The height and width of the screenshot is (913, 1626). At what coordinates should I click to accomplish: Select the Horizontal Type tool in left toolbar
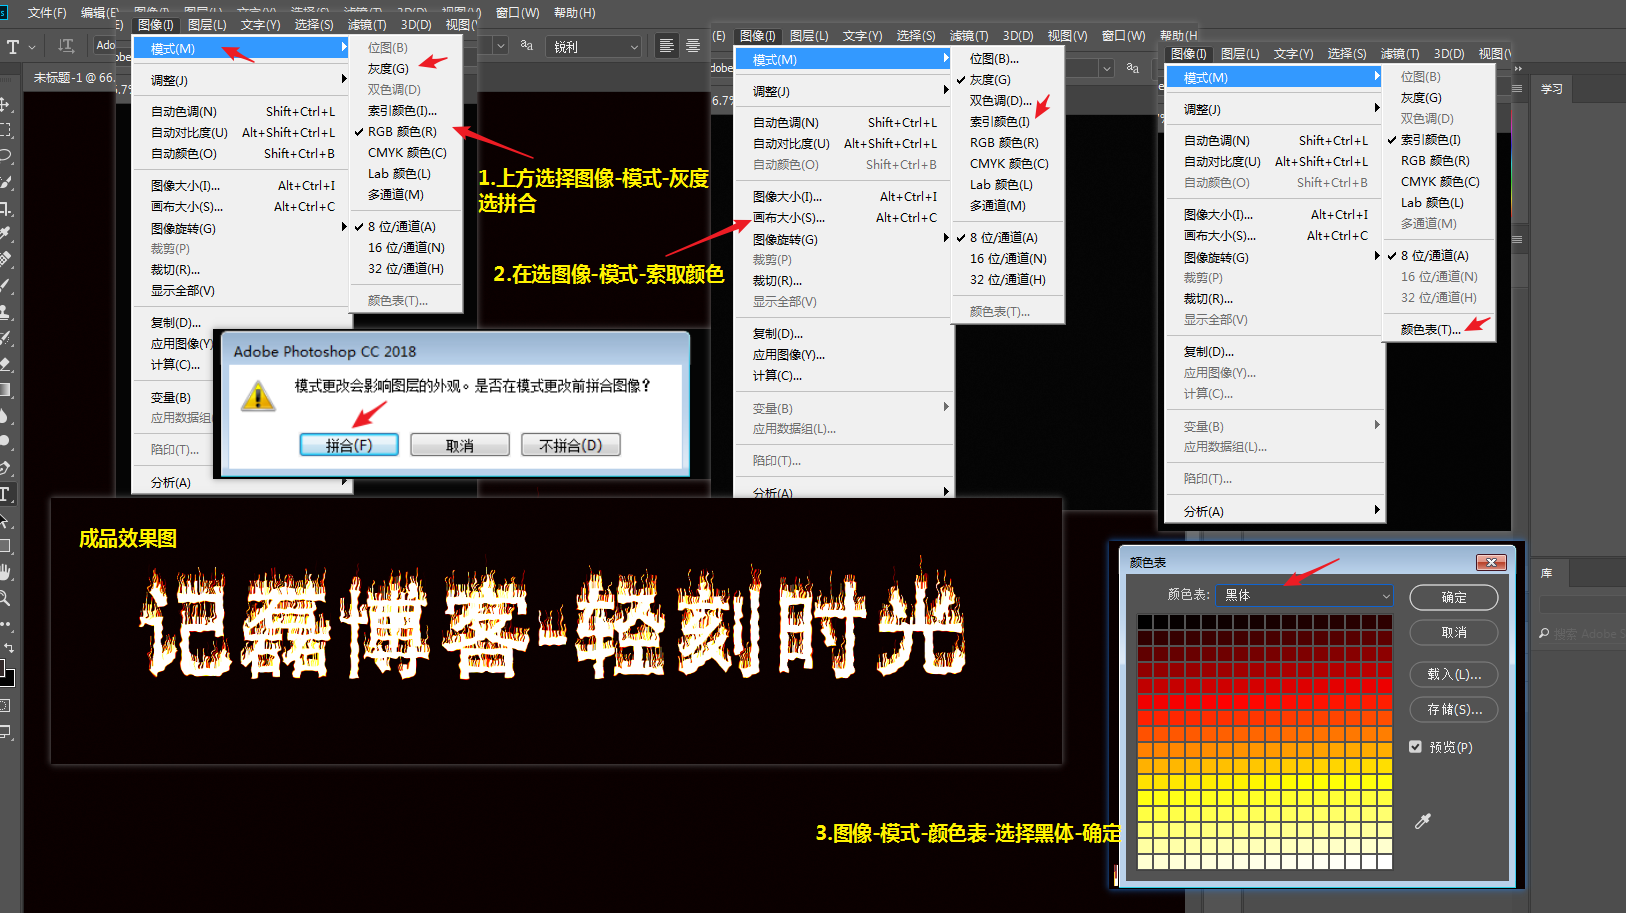click(6, 494)
